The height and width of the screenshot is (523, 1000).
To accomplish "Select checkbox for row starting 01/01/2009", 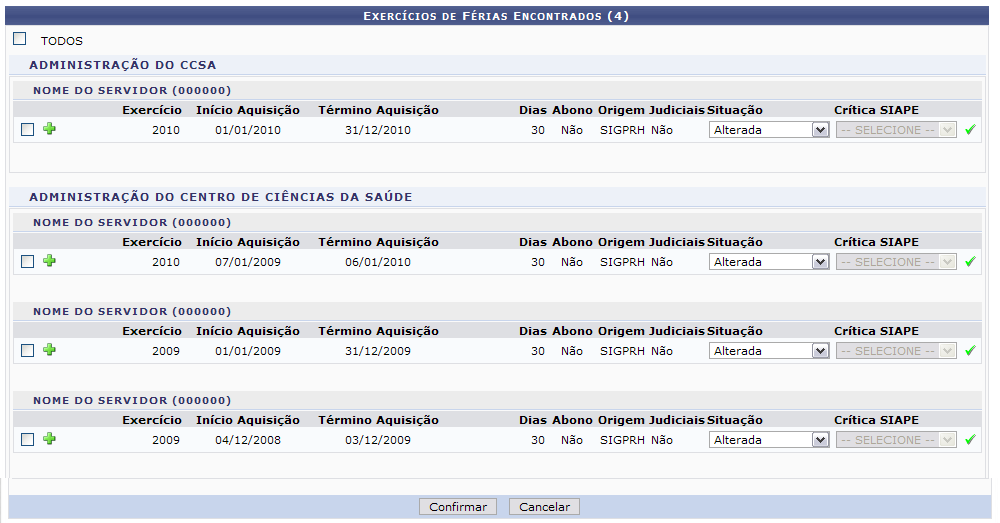I will tap(28, 351).
